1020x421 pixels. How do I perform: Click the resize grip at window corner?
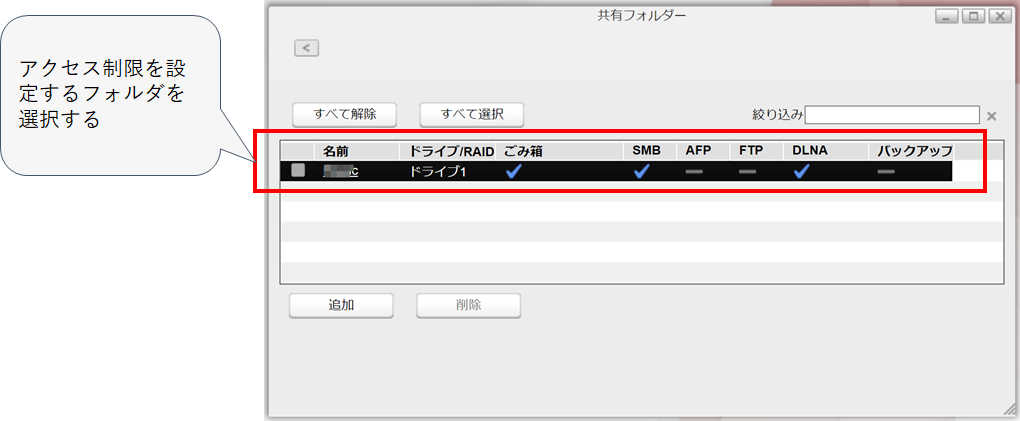[1008, 409]
